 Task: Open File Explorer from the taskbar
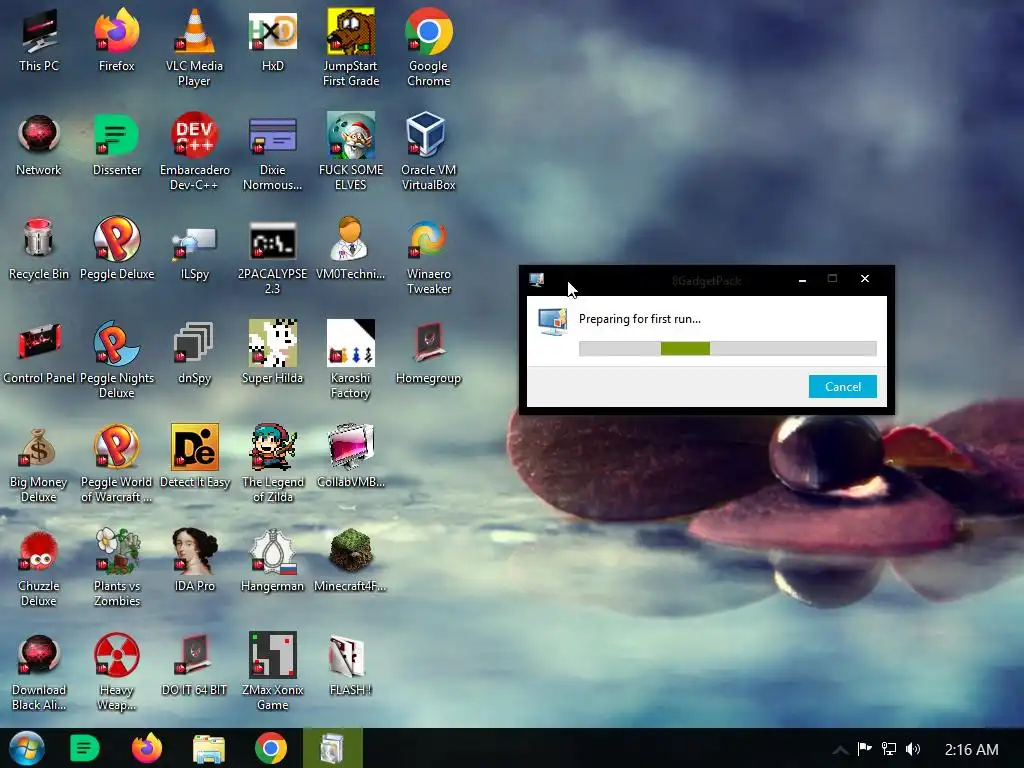209,748
